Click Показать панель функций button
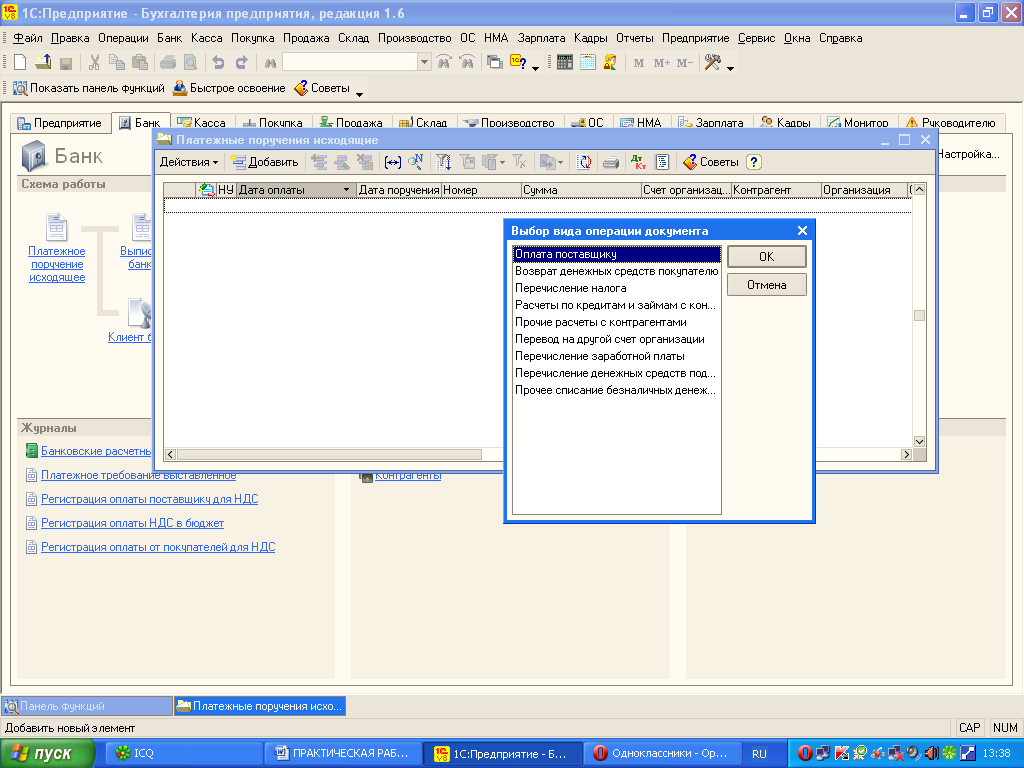Screen dimensions: 1024x768 pos(89,88)
